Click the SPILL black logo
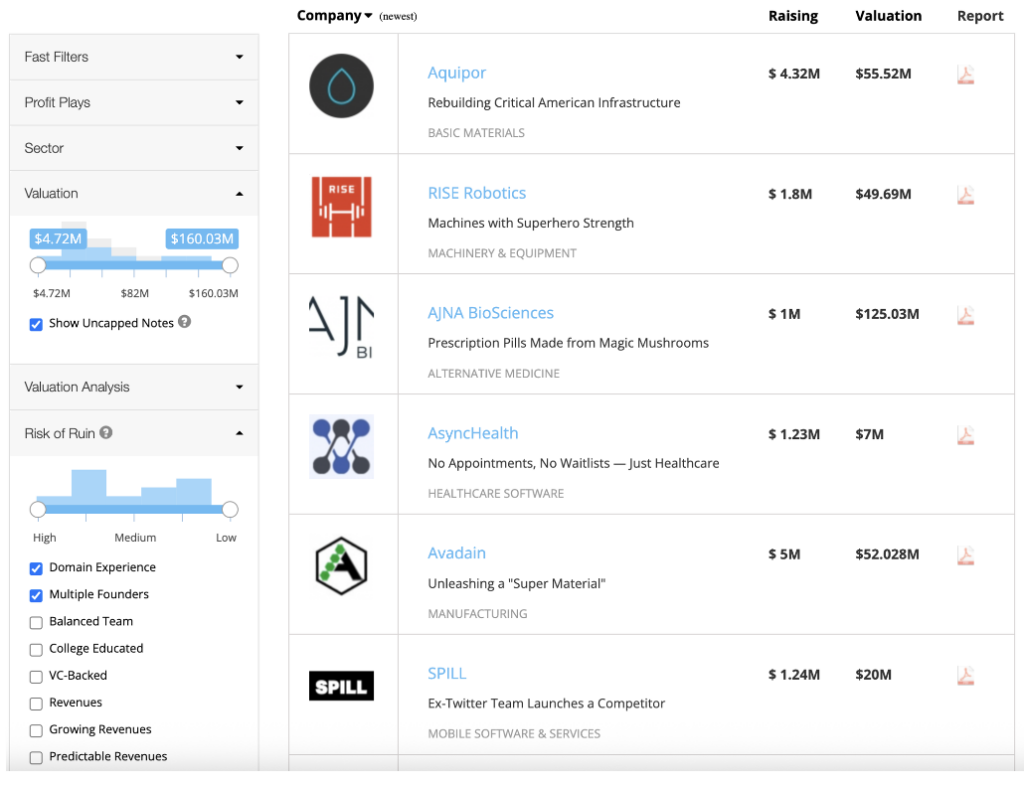1024x785 pixels. [x=342, y=686]
